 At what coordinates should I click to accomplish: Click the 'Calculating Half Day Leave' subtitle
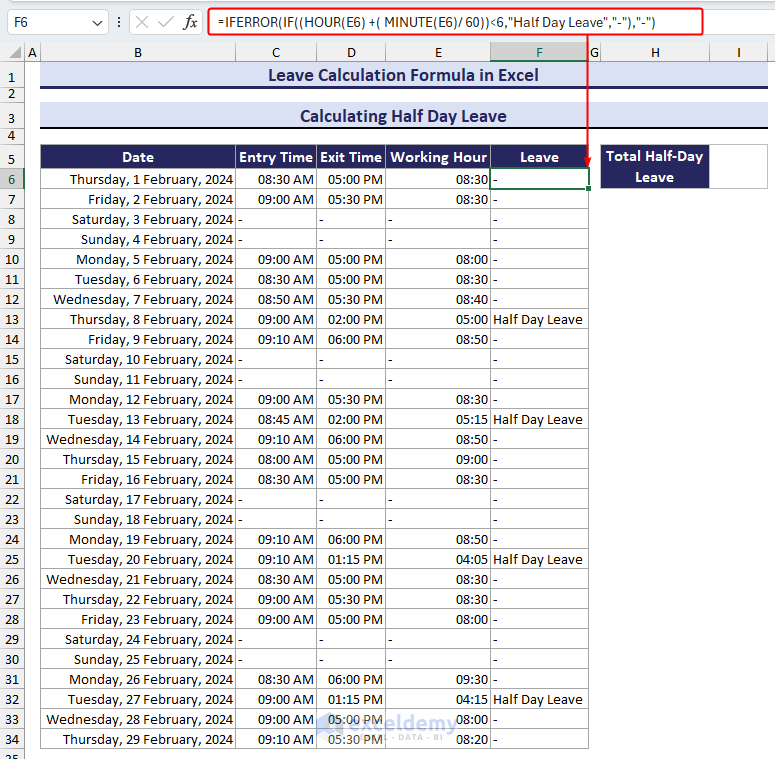point(403,116)
